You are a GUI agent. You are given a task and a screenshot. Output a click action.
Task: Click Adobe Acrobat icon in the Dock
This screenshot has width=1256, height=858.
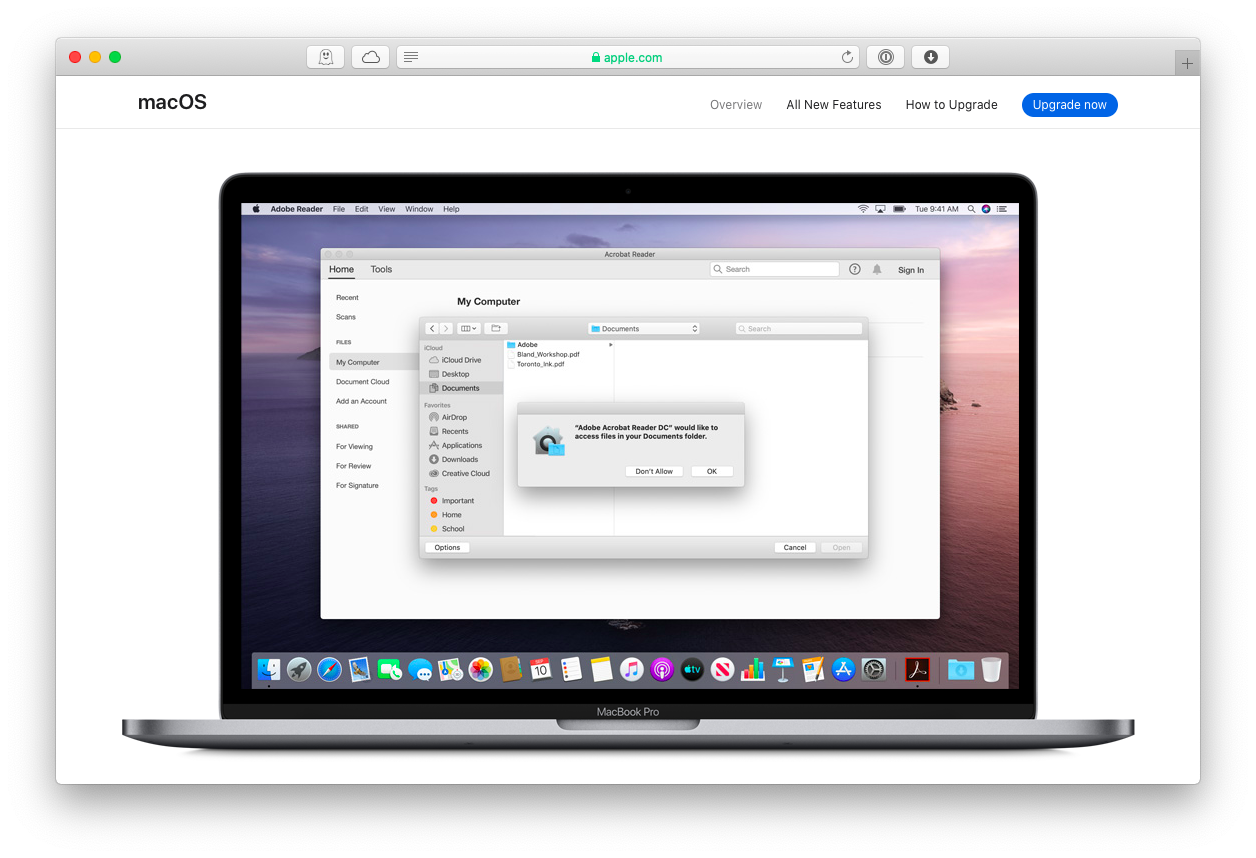click(x=918, y=669)
